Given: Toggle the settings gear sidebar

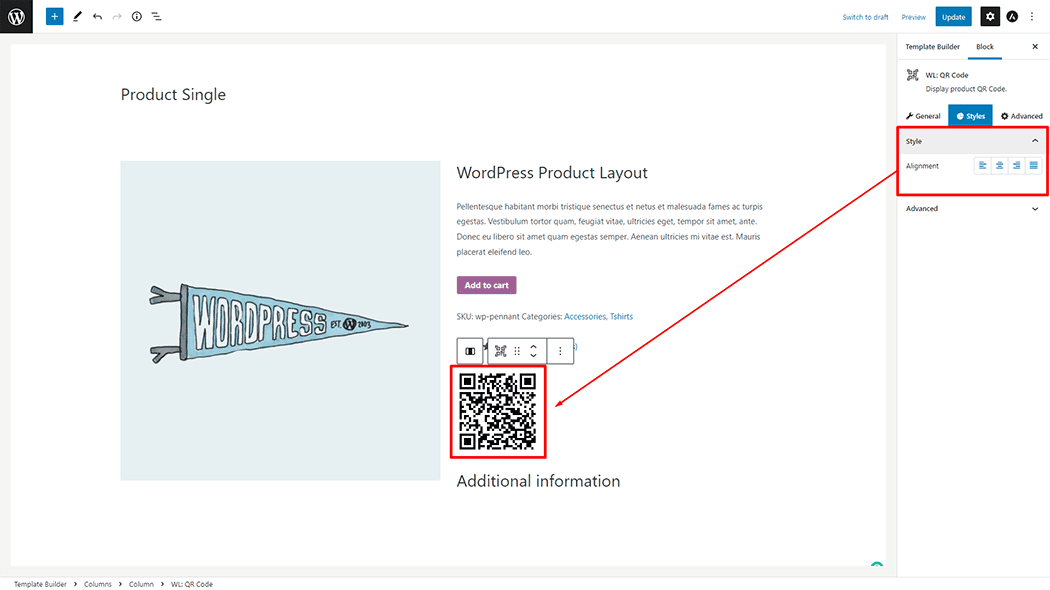Looking at the screenshot, I should 989,17.
